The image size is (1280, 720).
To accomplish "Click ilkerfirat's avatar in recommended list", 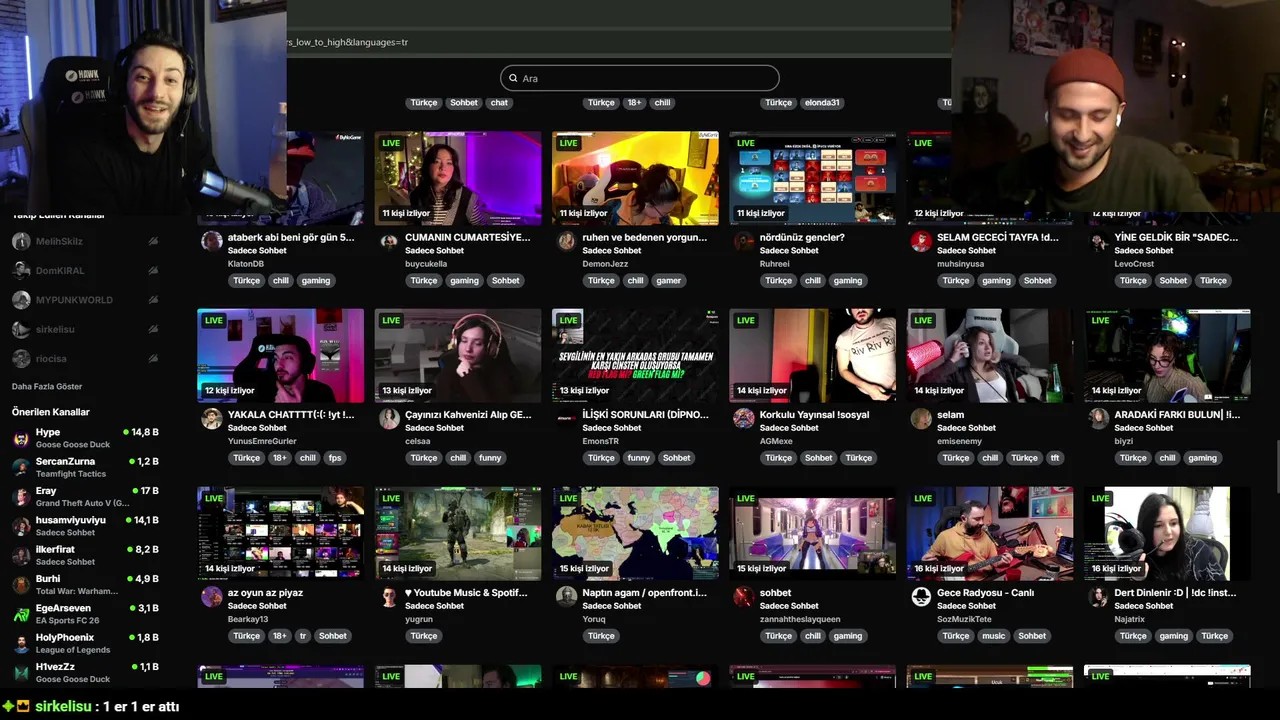I will [x=21, y=555].
